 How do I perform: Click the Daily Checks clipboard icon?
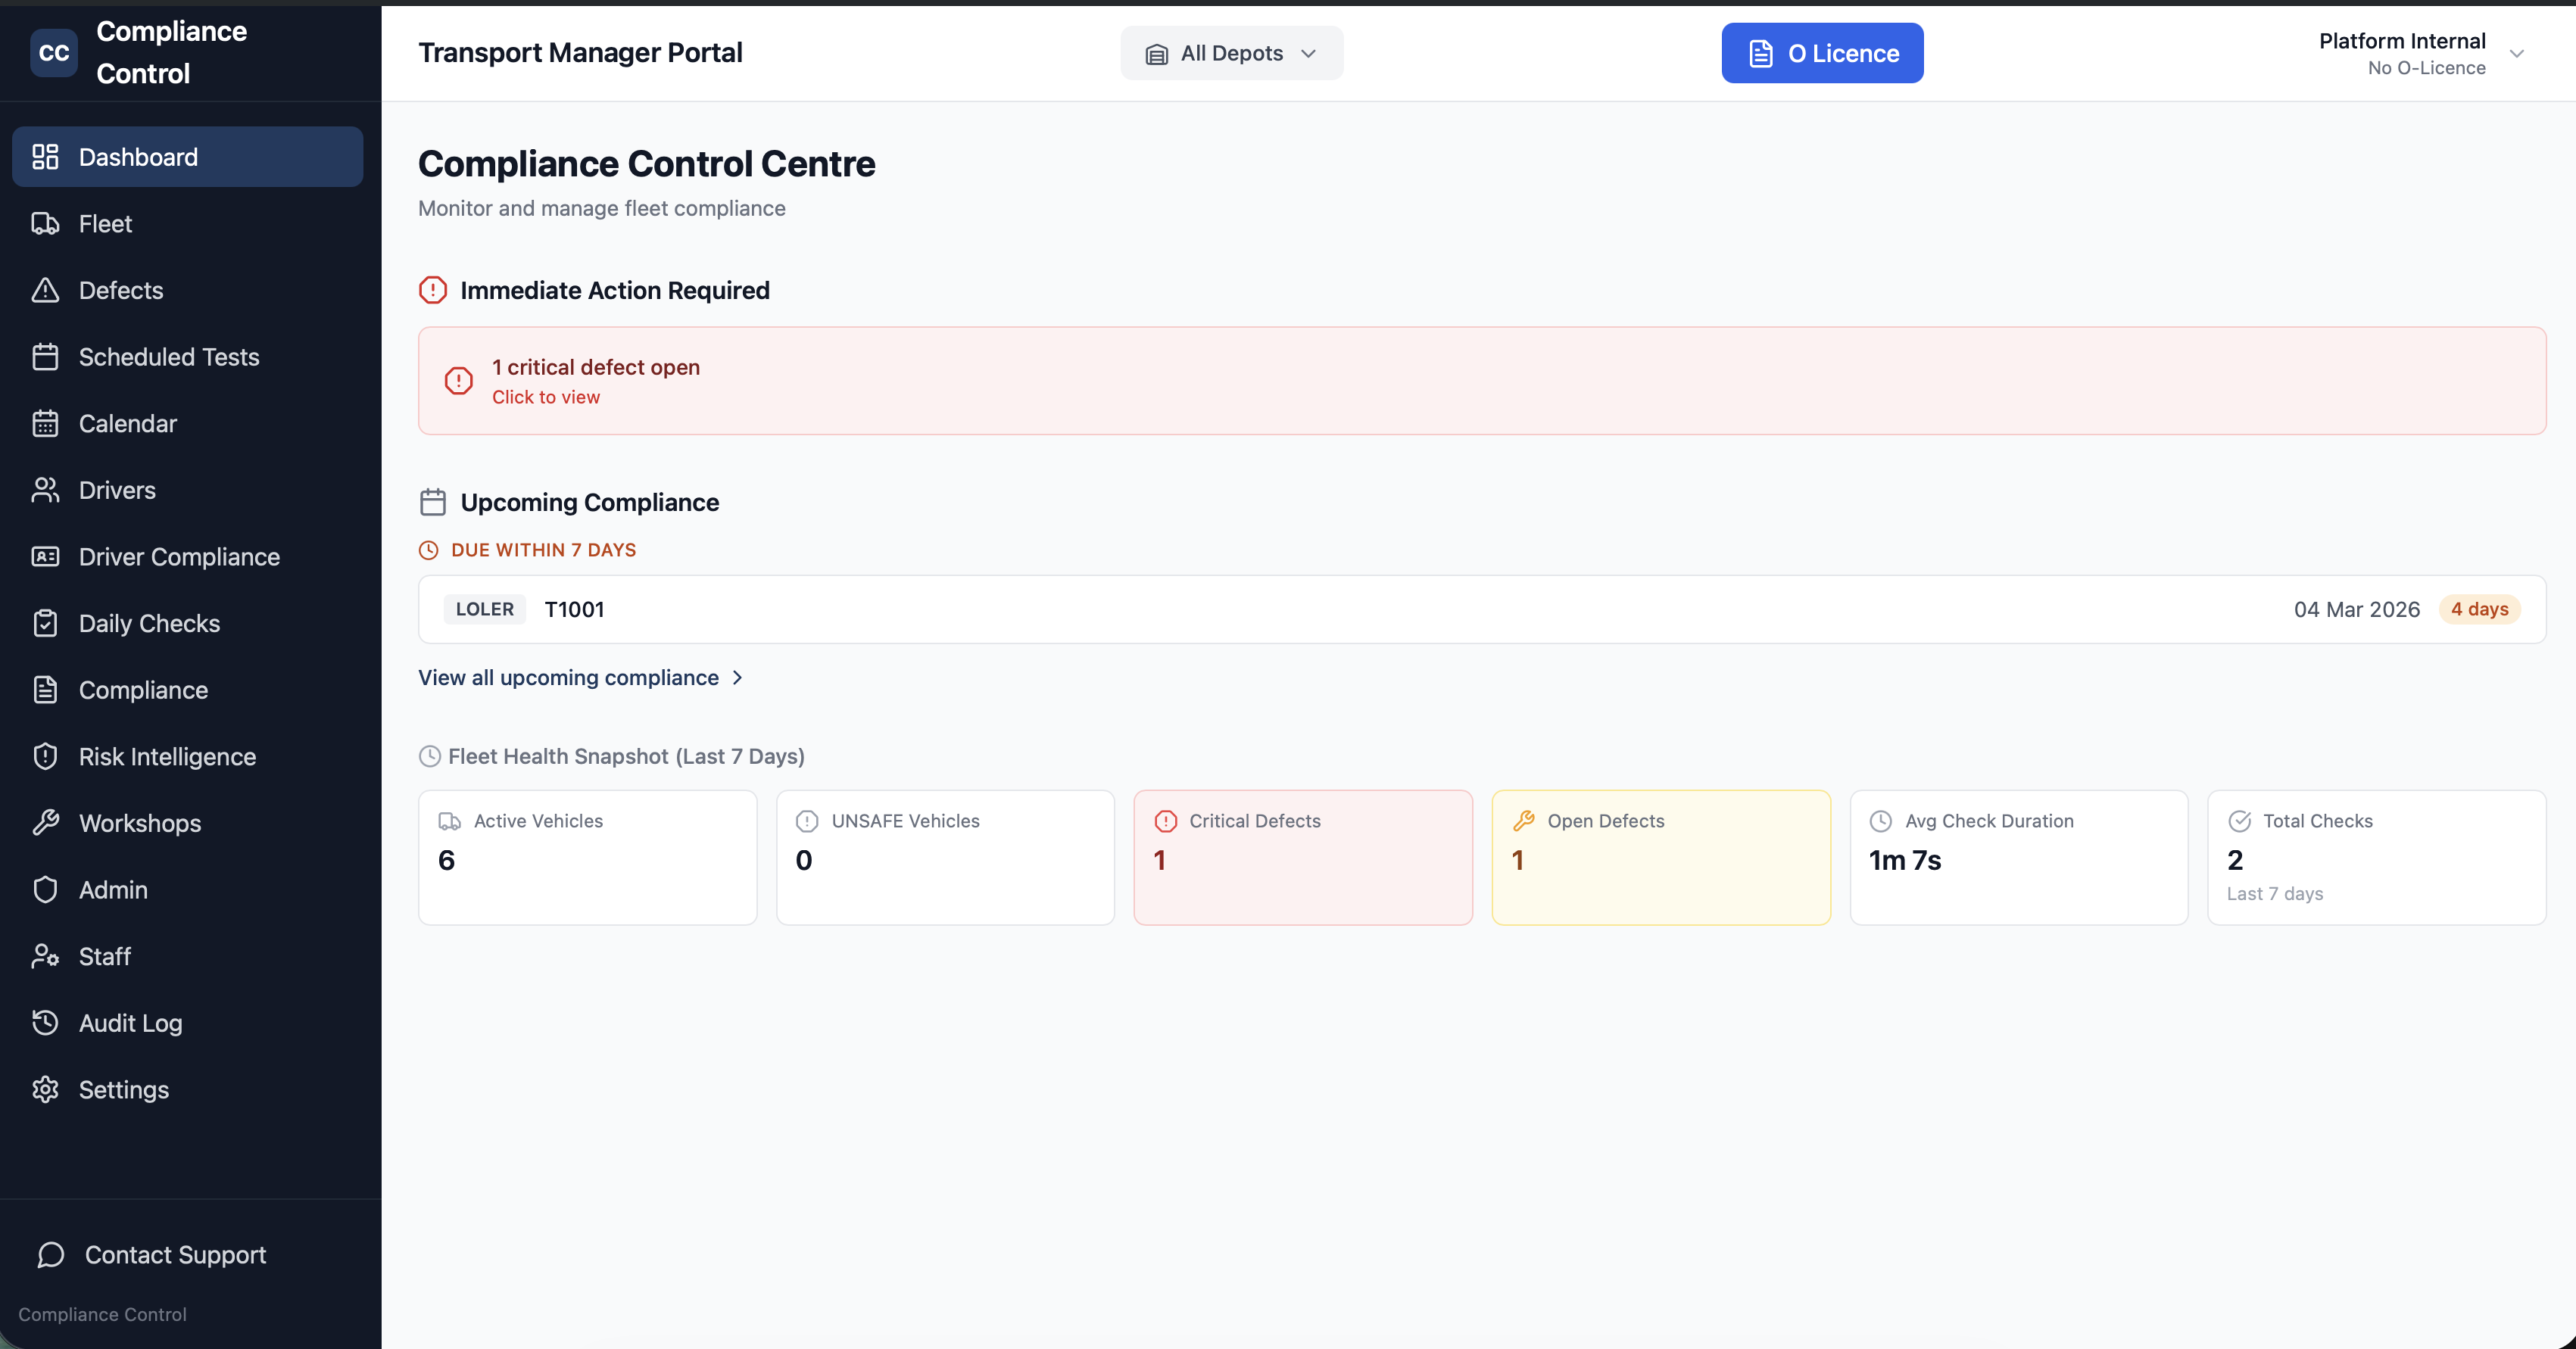(x=45, y=624)
